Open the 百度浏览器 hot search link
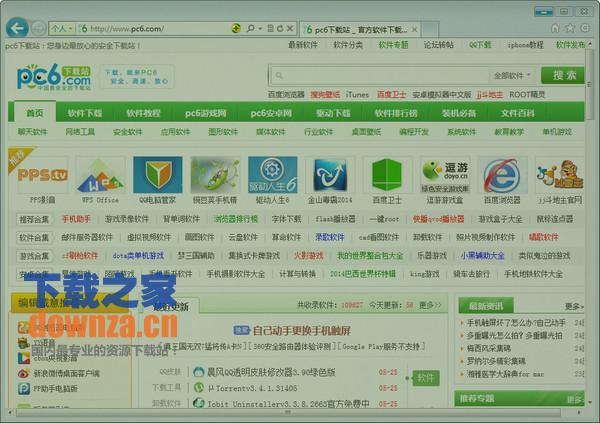This screenshot has width=600, height=423. (x=286, y=94)
